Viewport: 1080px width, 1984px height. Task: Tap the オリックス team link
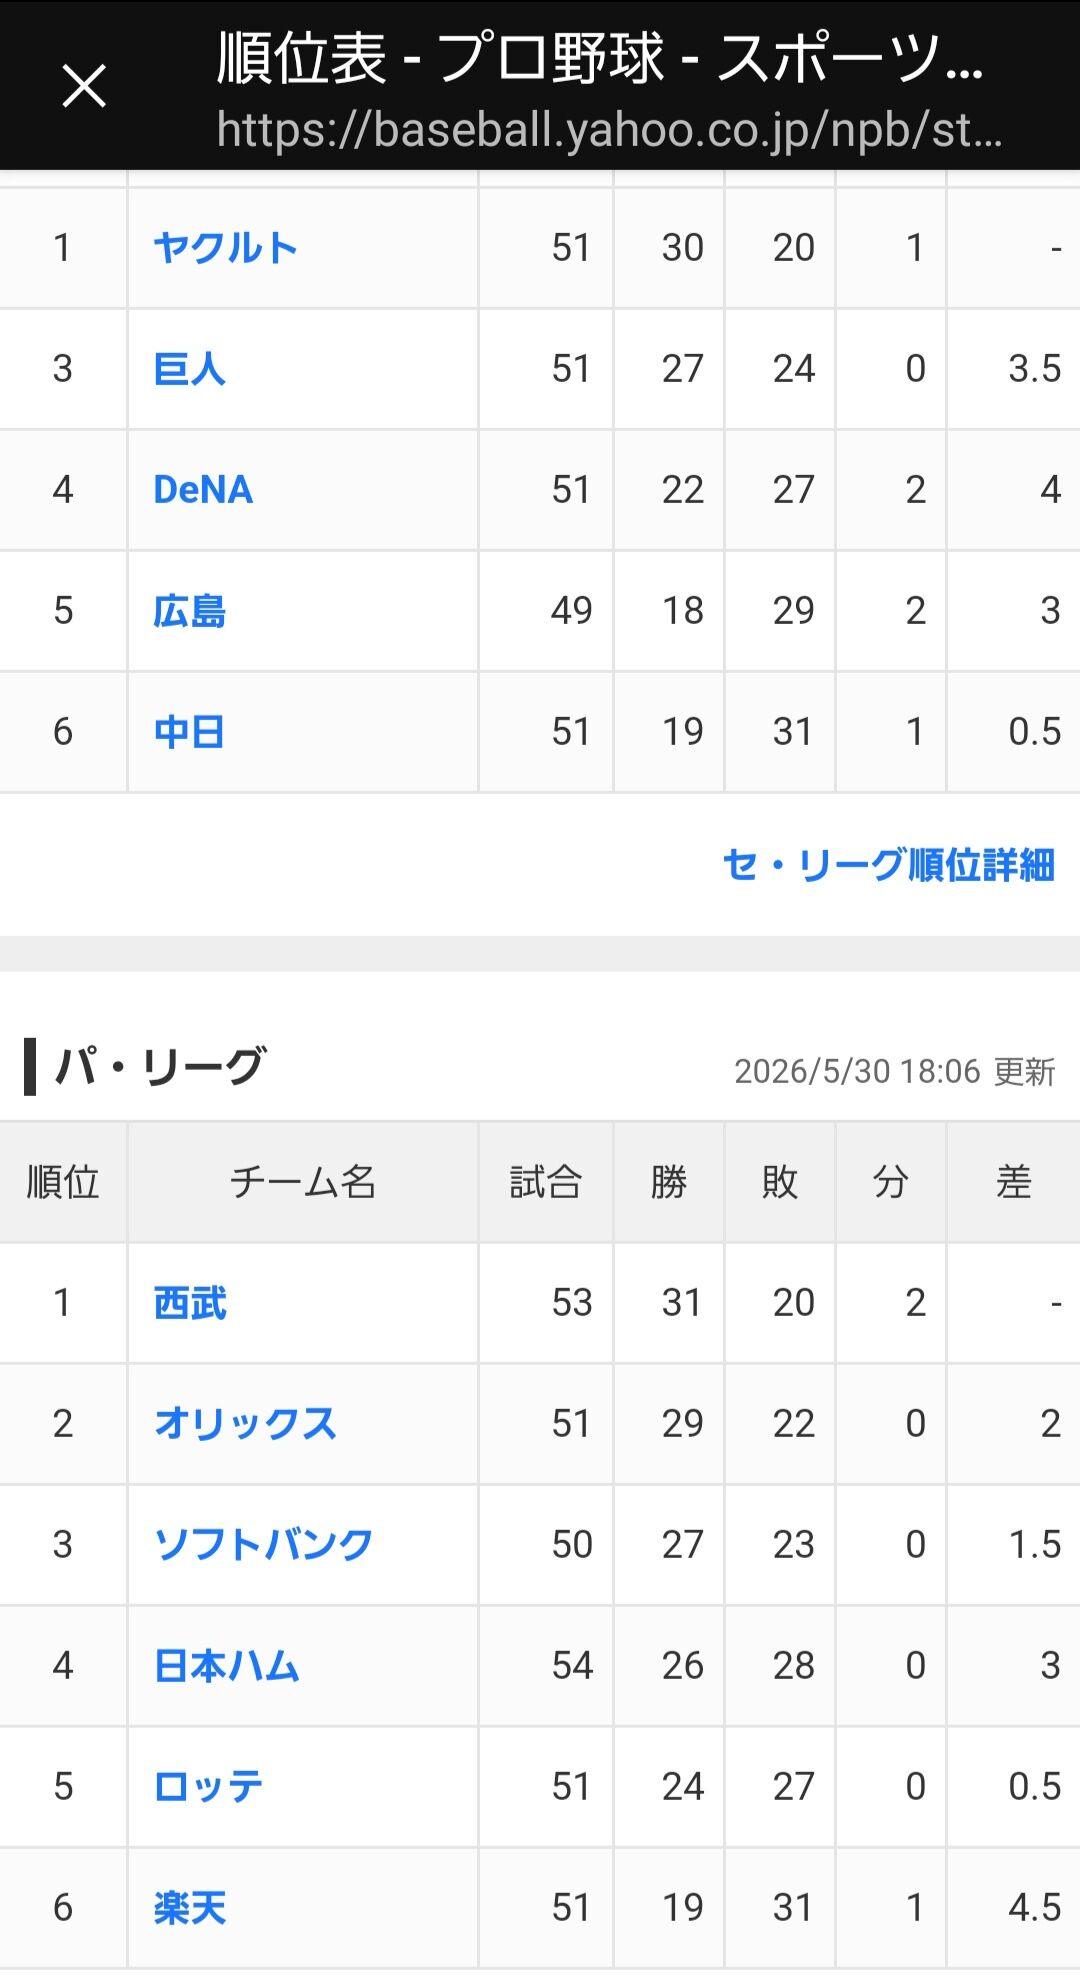(245, 1424)
